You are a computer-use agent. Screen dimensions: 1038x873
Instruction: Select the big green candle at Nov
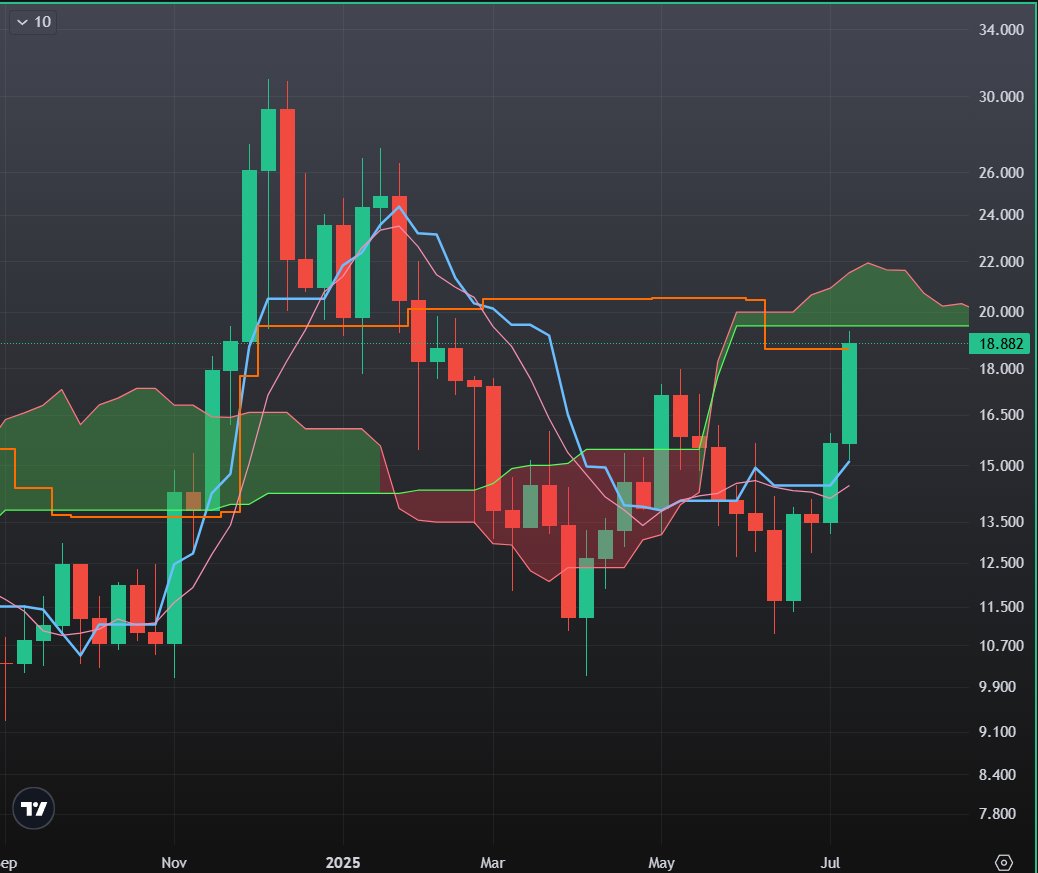point(174,568)
